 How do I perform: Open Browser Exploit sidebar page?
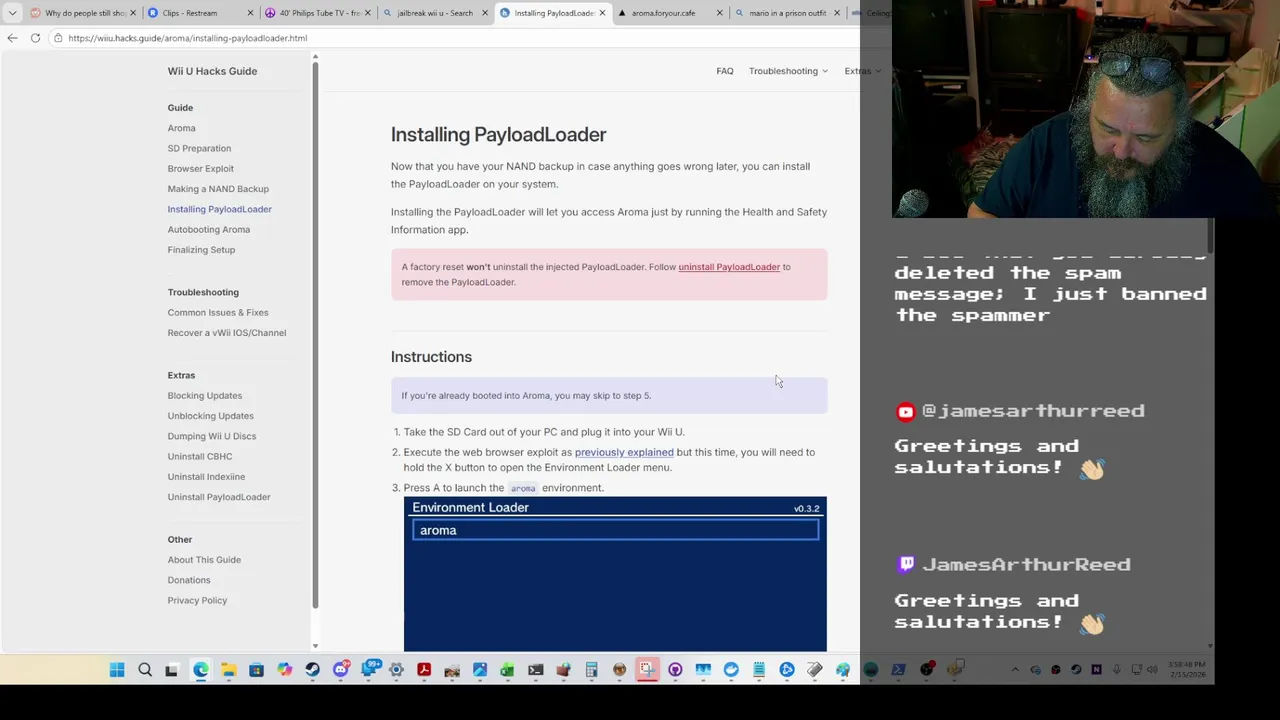coord(200,169)
